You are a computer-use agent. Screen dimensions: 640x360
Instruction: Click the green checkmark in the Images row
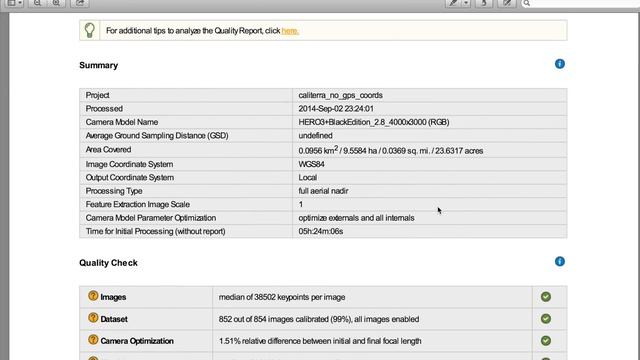546,297
